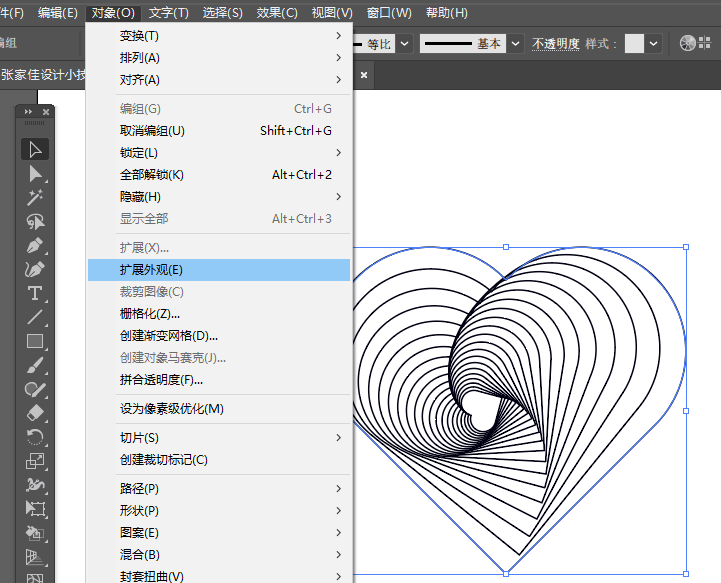Close the document tab
The width and height of the screenshot is (721, 583).
[364, 74]
